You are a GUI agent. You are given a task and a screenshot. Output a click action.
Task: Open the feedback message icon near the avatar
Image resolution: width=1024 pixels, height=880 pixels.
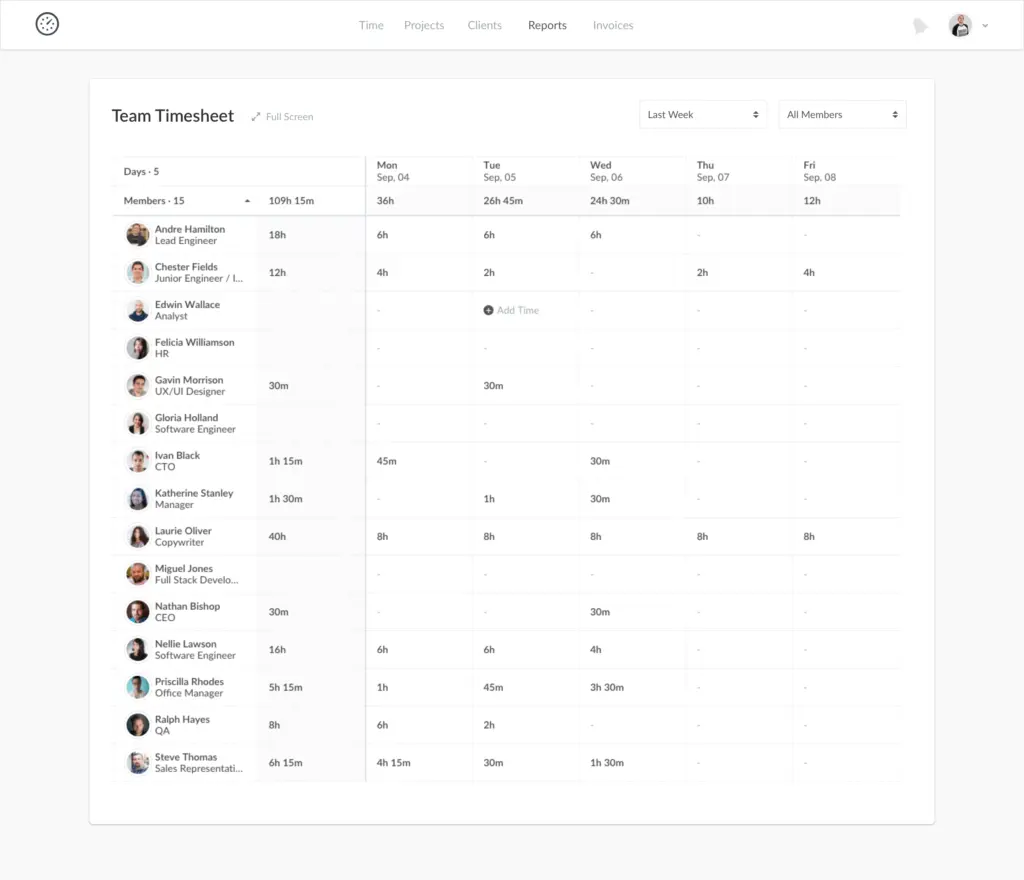tap(920, 26)
